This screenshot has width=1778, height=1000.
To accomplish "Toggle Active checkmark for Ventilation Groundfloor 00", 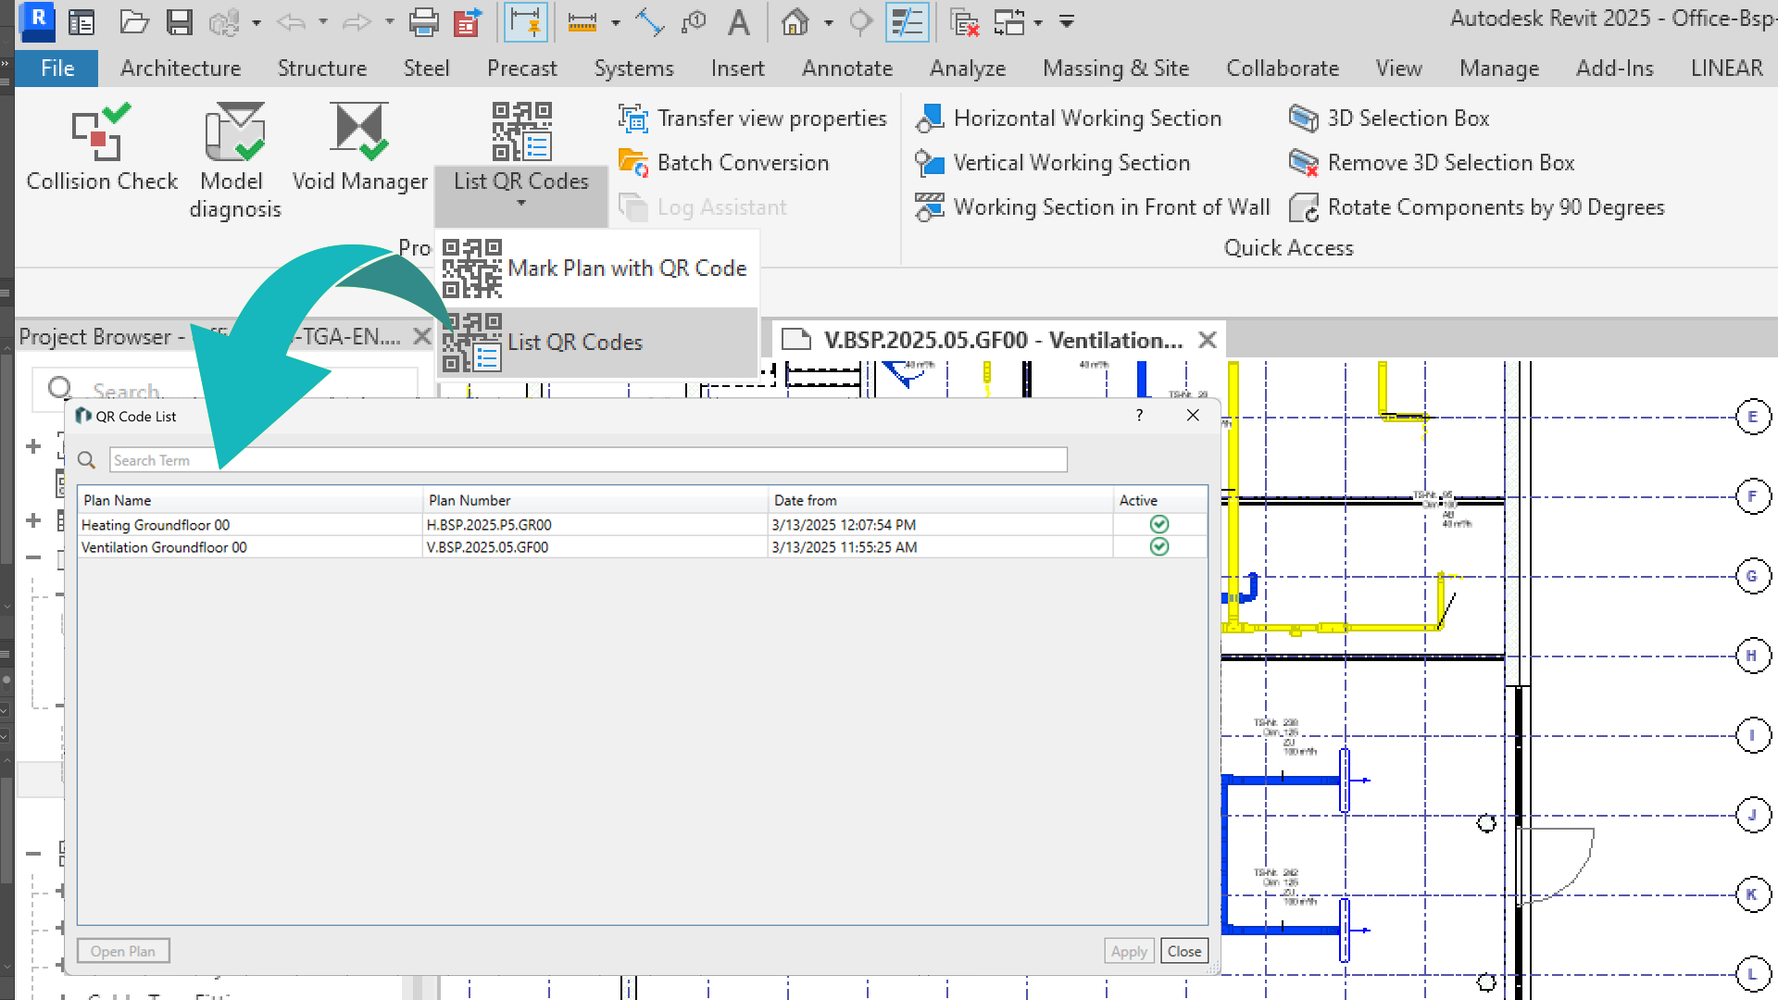I will pos(1159,547).
